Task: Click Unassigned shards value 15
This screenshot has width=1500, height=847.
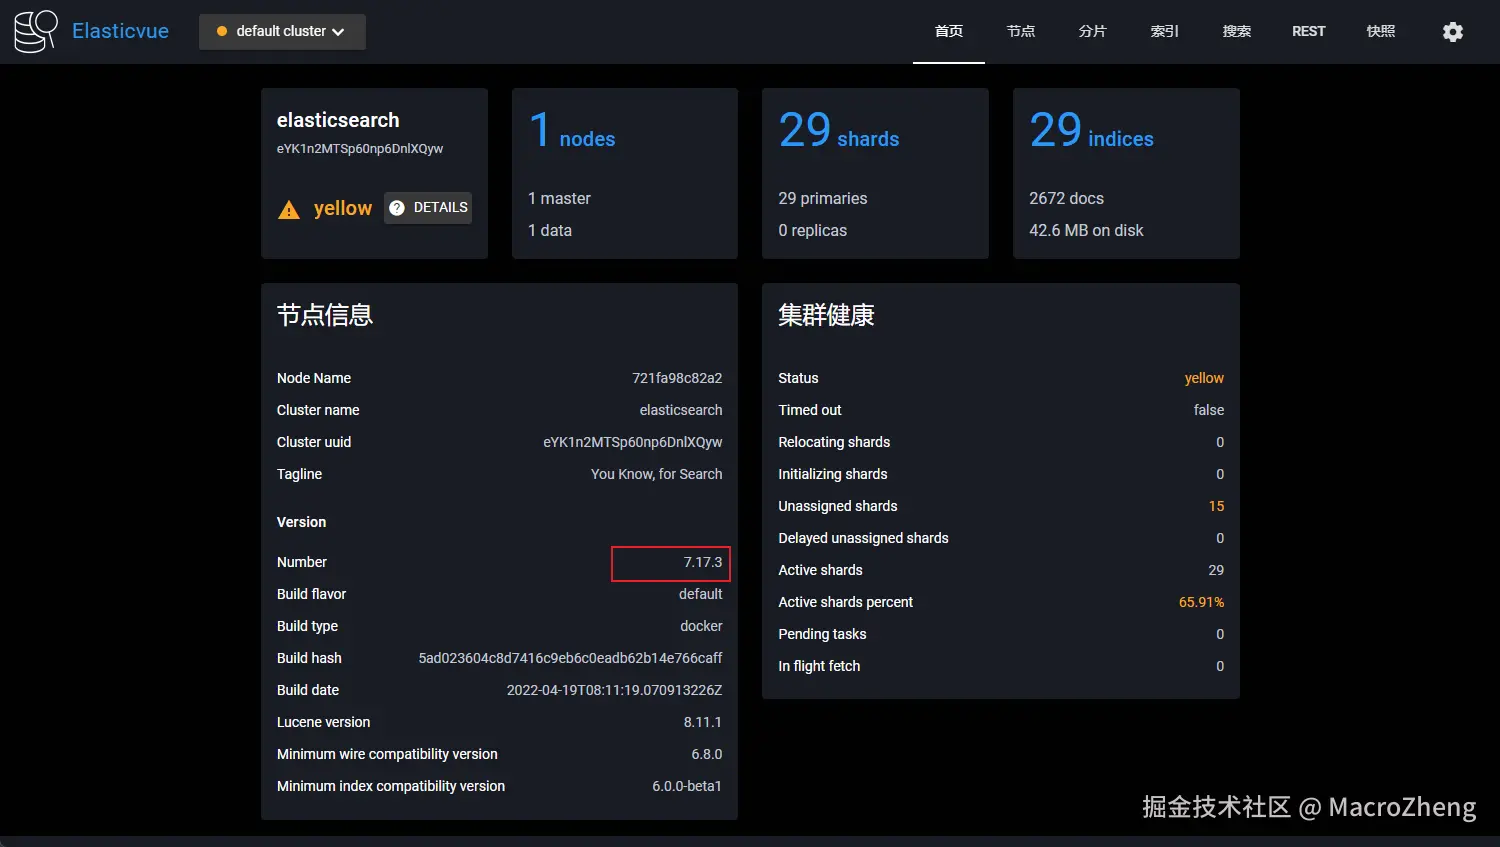Action: pos(1216,506)
